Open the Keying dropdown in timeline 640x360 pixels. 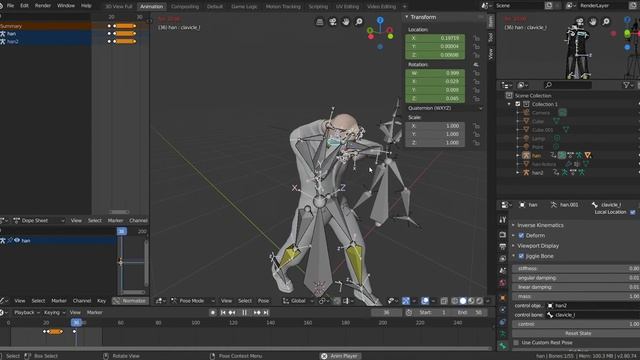pos(54,312)
